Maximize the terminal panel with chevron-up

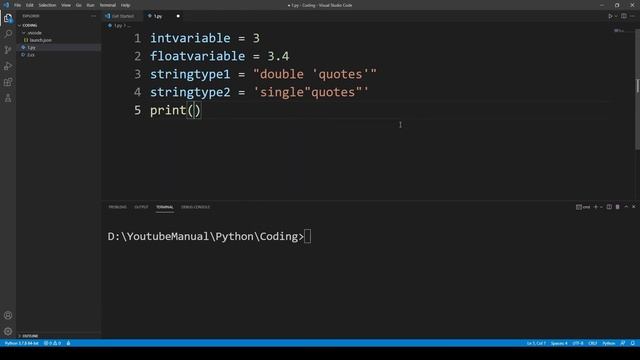pyautogui.click(x=626, y=207)
